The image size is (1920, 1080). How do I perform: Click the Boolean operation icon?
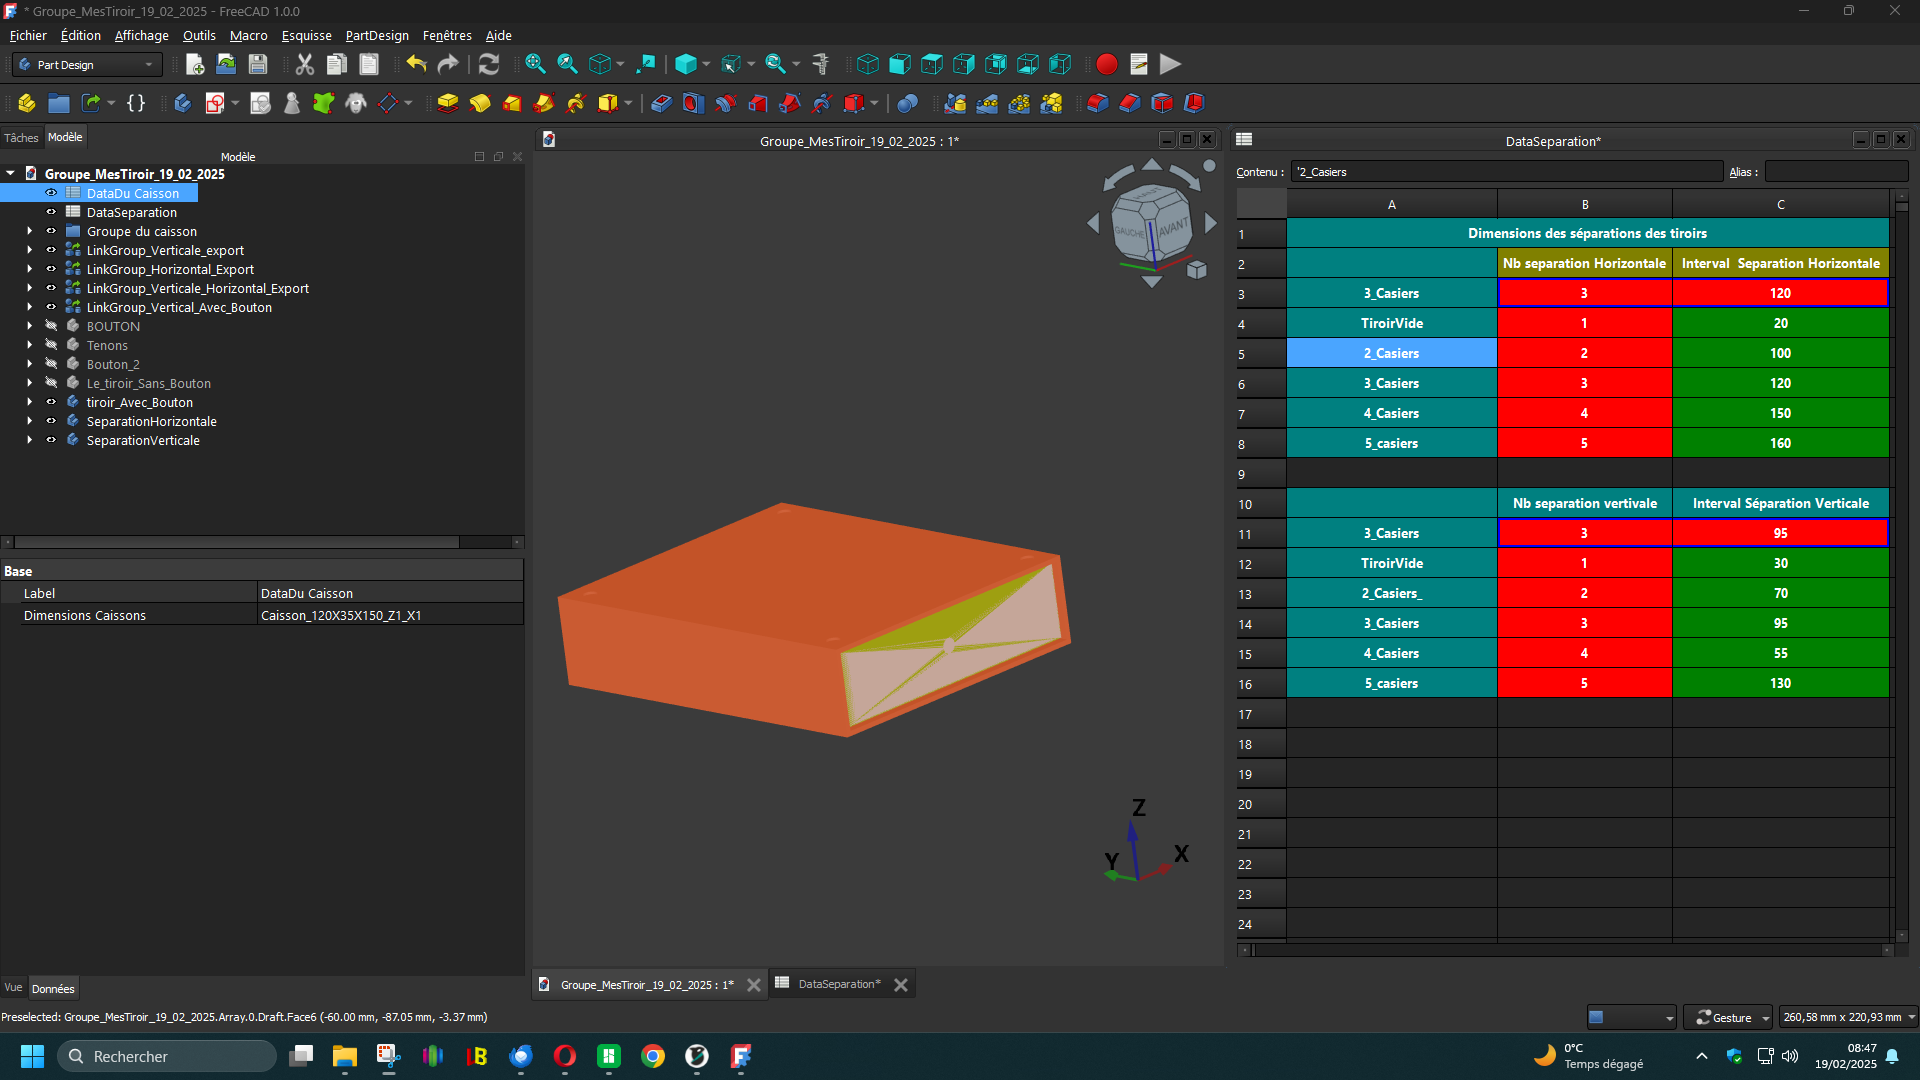coord(907,103)
